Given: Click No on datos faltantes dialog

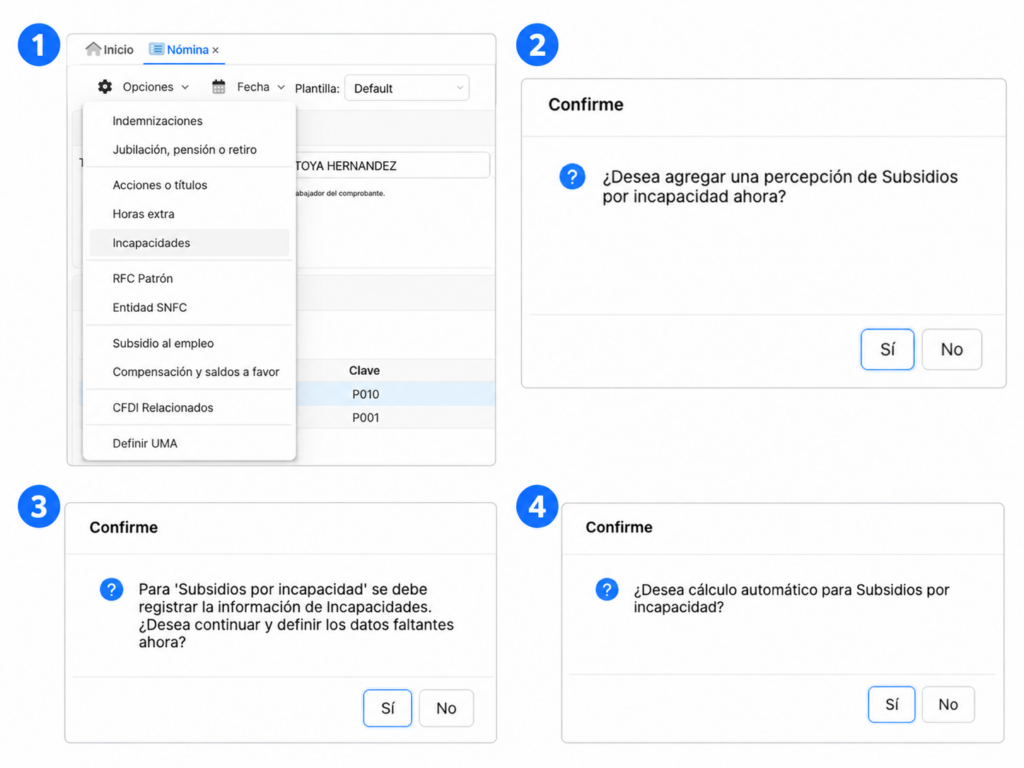Looking at the screenshot, I should pyautogui.click(x=446, y=708).
